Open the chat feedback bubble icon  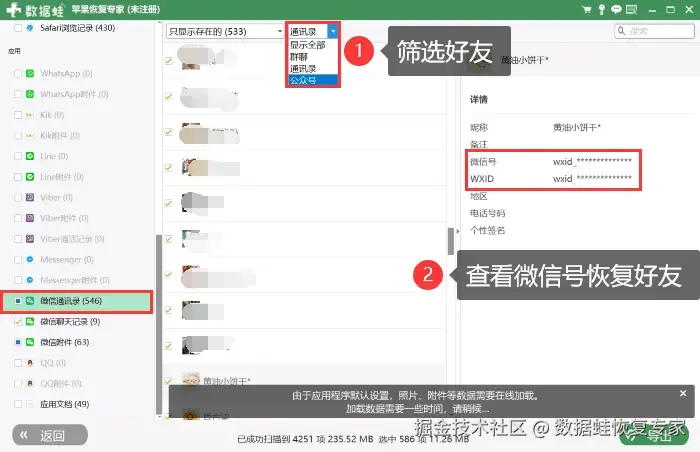pos(616,9)
